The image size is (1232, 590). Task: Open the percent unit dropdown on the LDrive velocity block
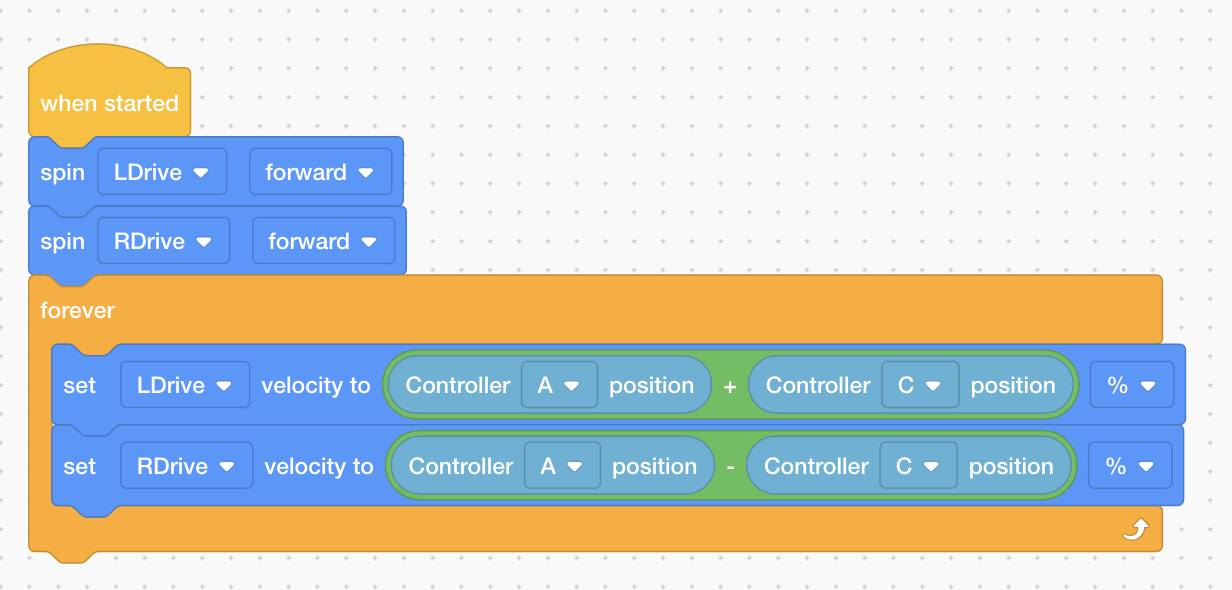click(x=1132, y=385)
